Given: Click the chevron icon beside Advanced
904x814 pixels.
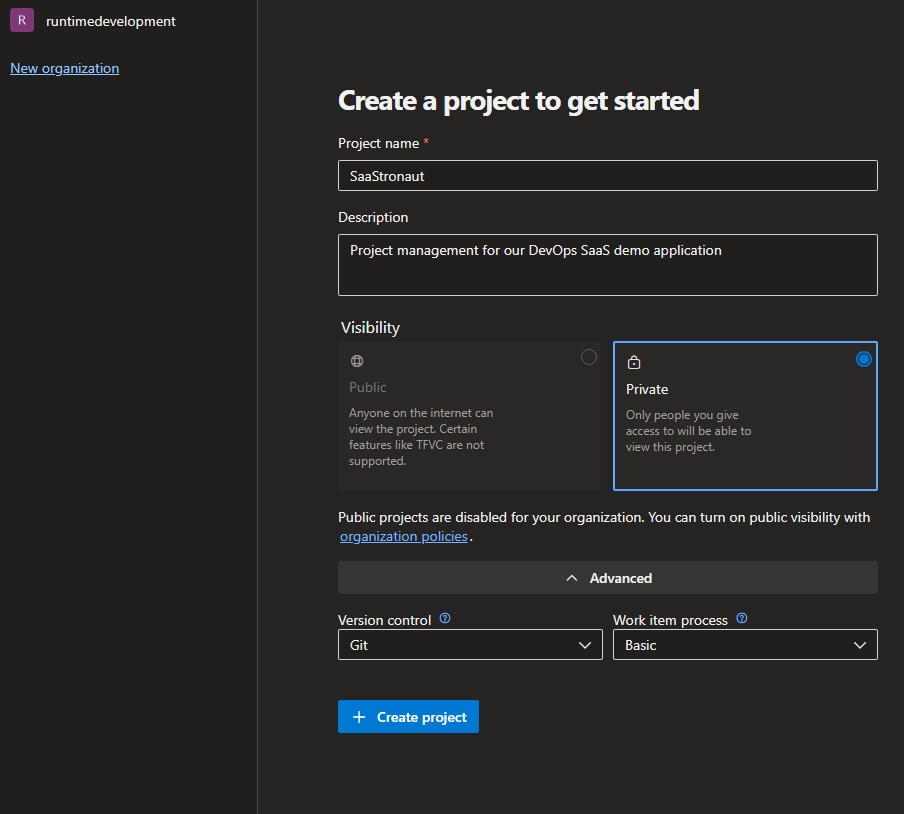Looking at the screenshot, I should 572,578.
